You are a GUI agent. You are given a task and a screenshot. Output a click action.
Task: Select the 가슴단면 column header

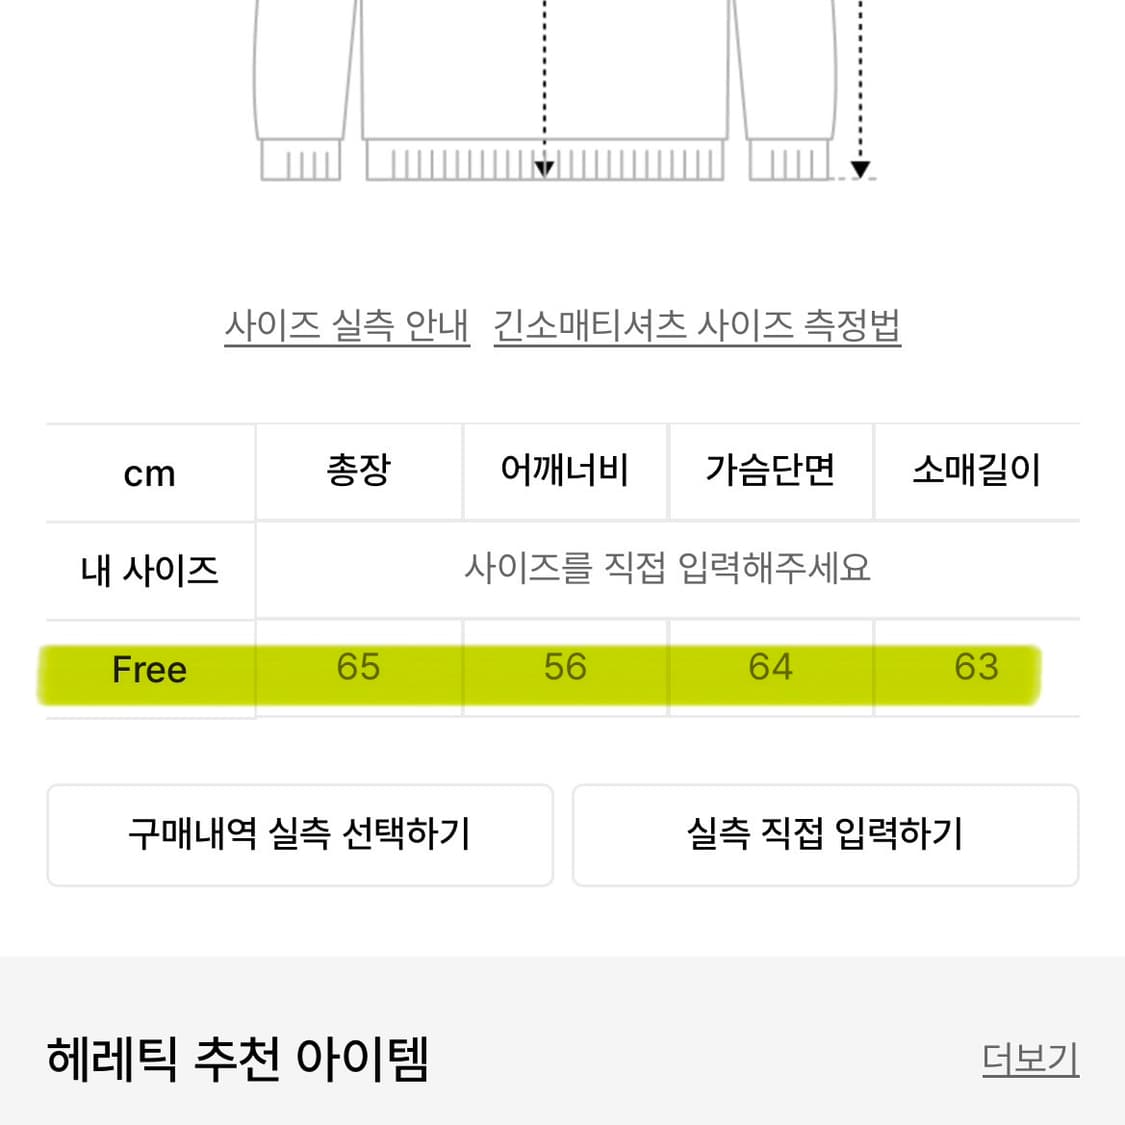tap(770, 471)
